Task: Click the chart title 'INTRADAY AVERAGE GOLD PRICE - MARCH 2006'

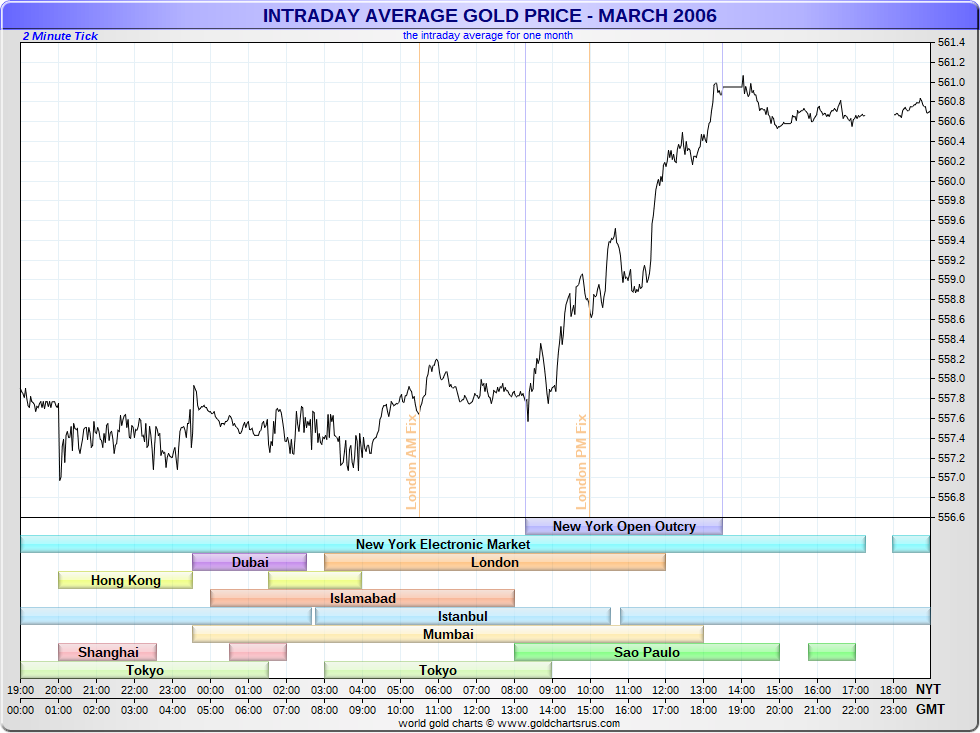Action: [x=489, y=16]
